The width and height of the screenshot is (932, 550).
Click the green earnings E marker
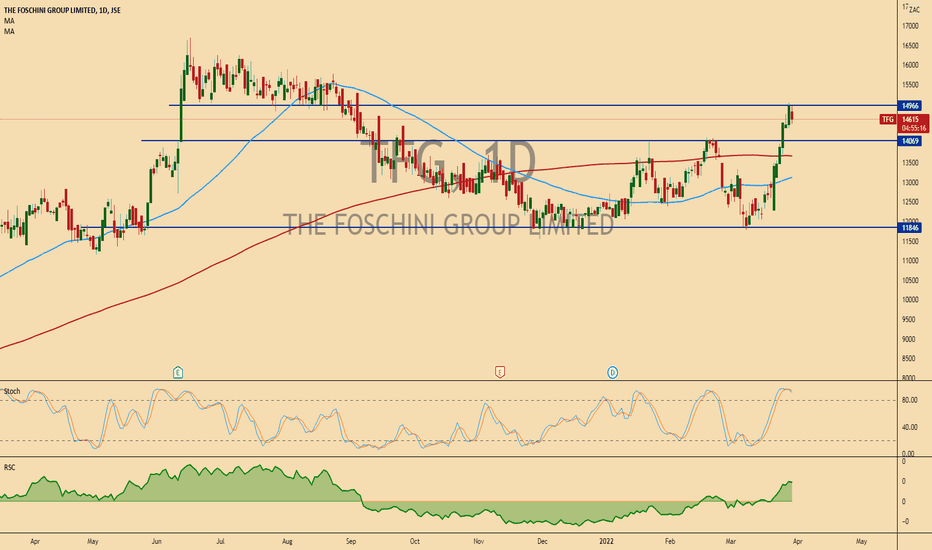tap(178, 373)
